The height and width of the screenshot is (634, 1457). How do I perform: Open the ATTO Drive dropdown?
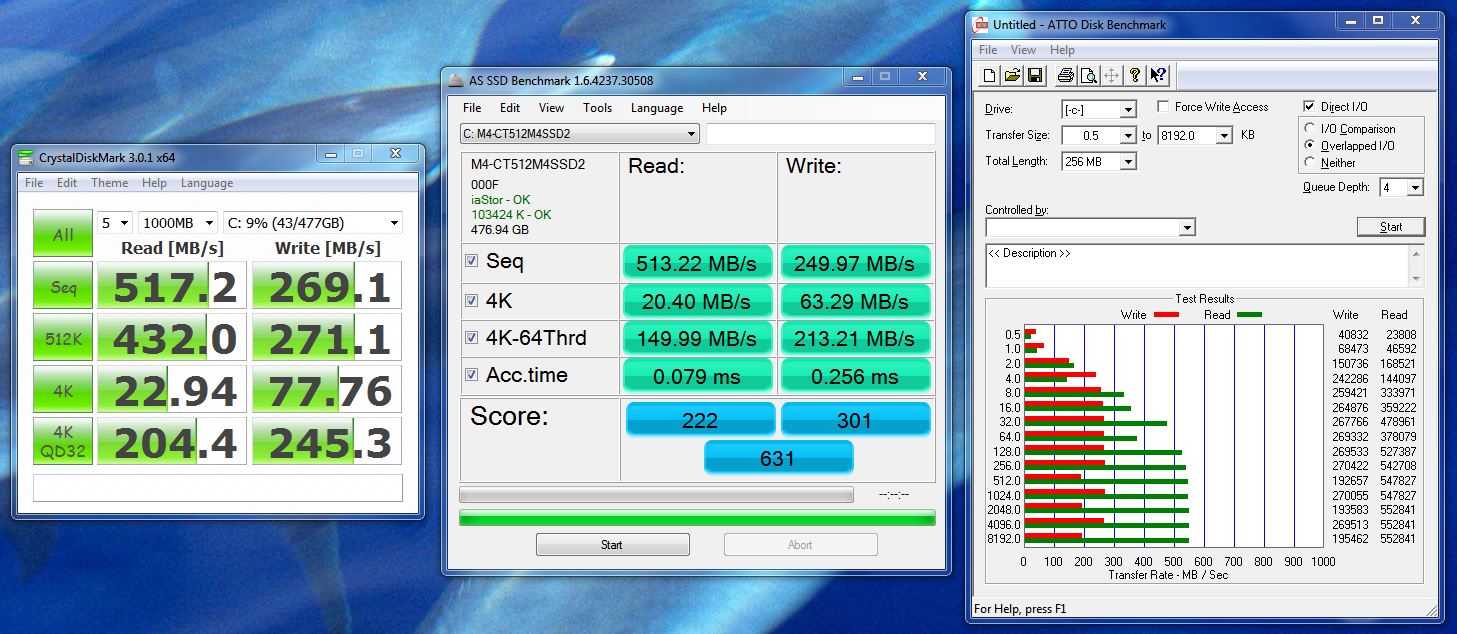tap(1128, 109)
